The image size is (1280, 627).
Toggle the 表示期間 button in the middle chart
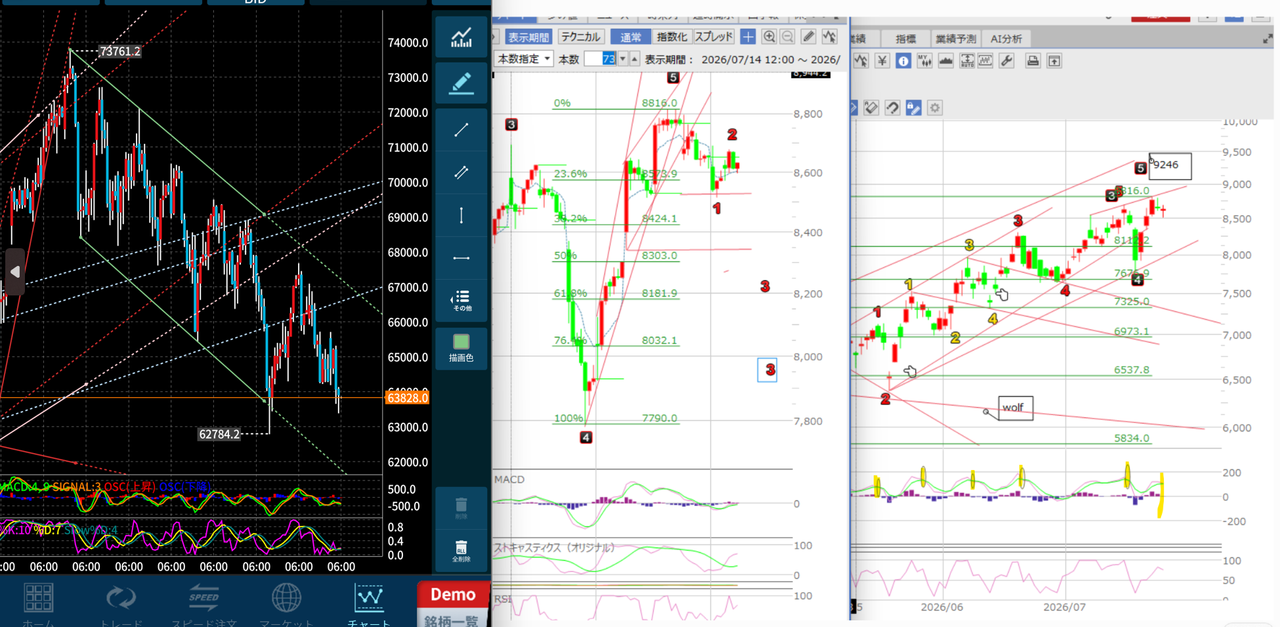pyautogui.click(x=528, y=37)
